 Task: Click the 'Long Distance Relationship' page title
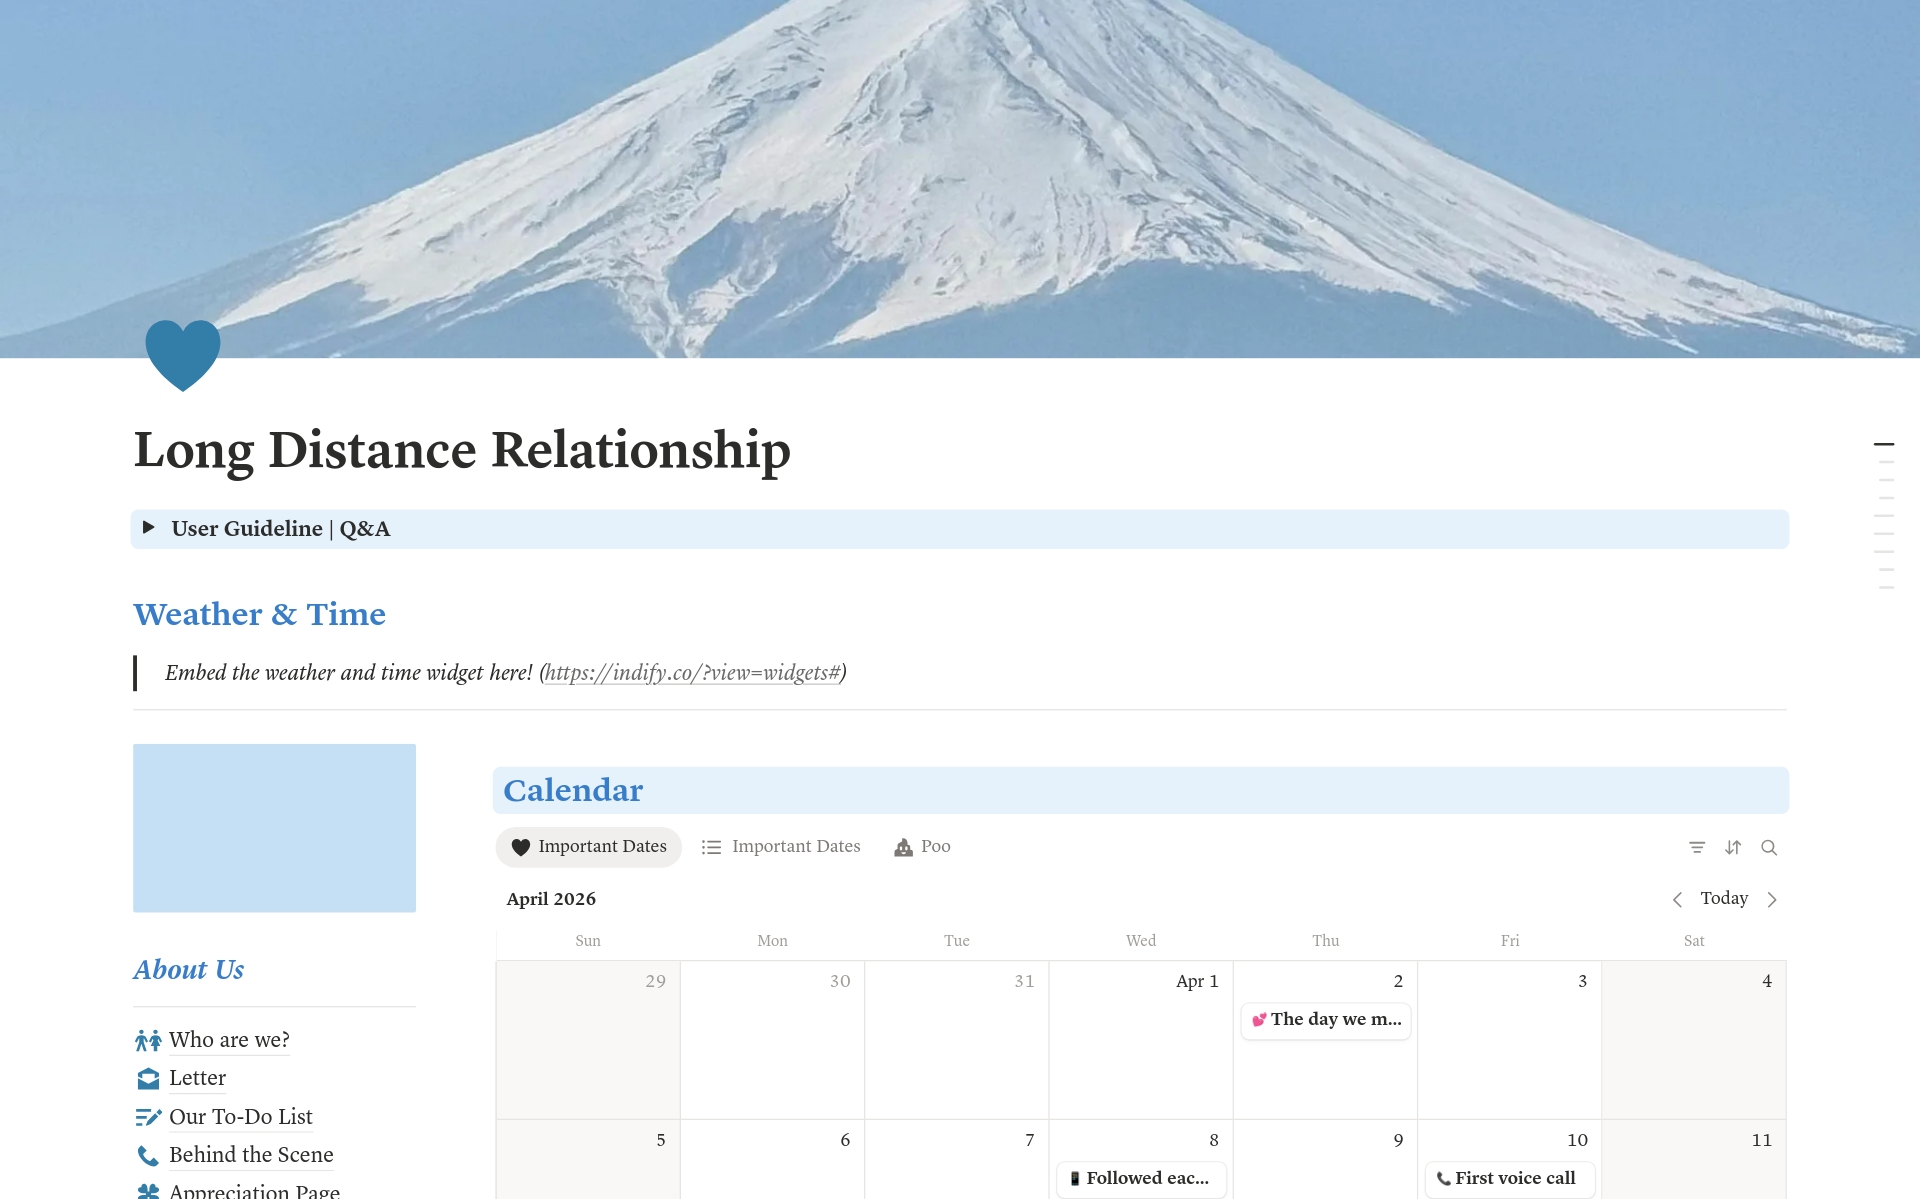tap(462, 450)
